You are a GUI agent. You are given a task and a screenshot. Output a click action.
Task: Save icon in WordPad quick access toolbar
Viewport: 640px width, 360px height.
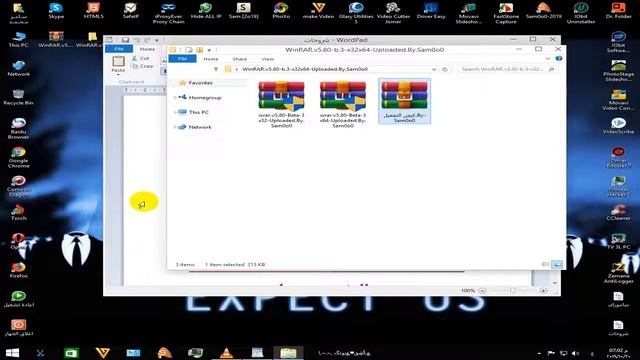125,40
